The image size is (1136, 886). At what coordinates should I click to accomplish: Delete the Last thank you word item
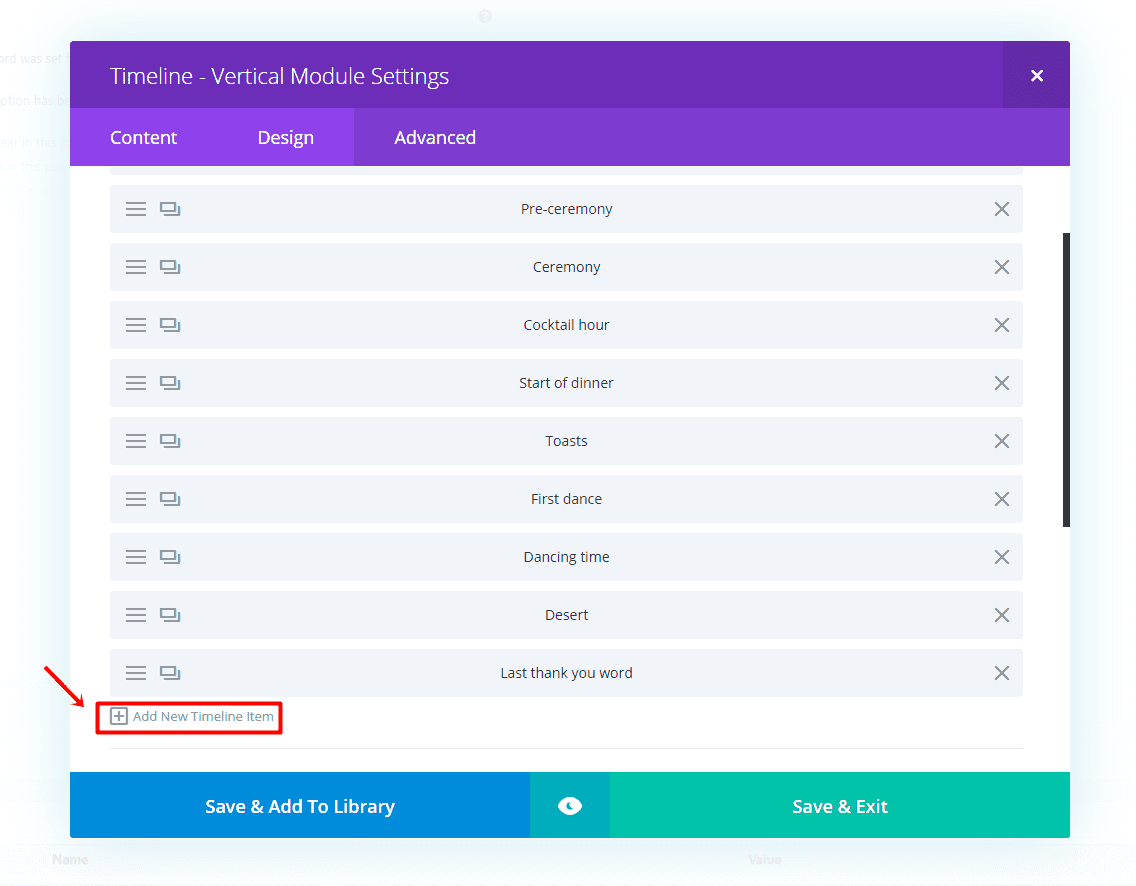(1001, 673)
